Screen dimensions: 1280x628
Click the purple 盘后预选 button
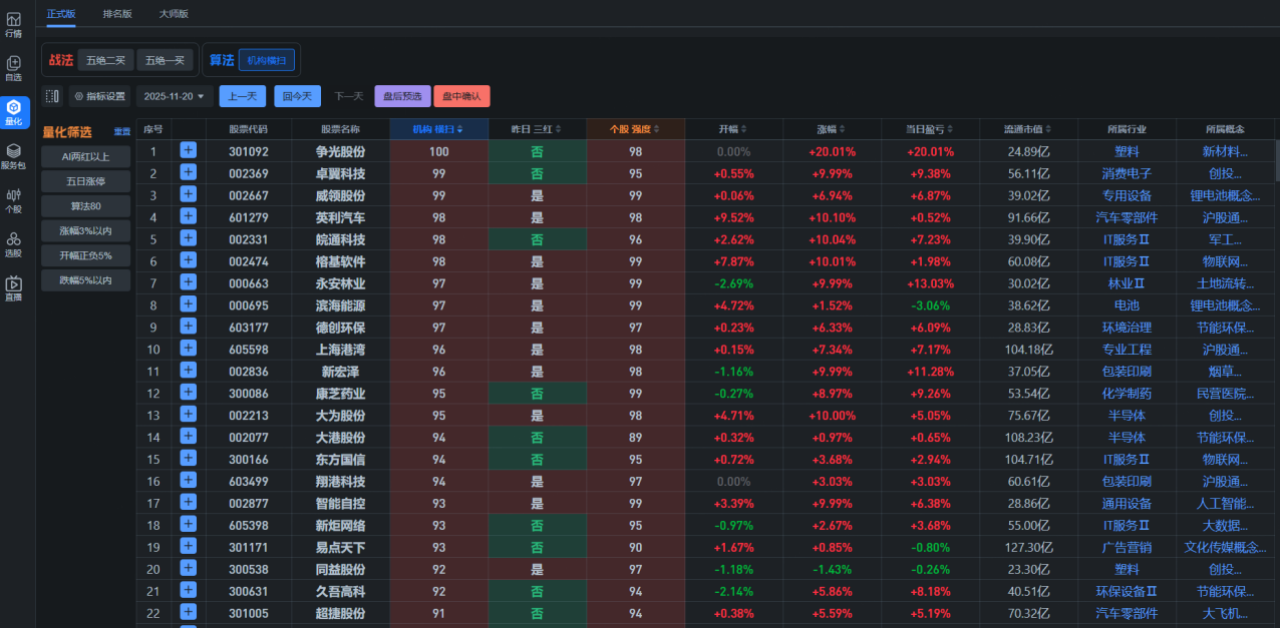coord(402,97)
